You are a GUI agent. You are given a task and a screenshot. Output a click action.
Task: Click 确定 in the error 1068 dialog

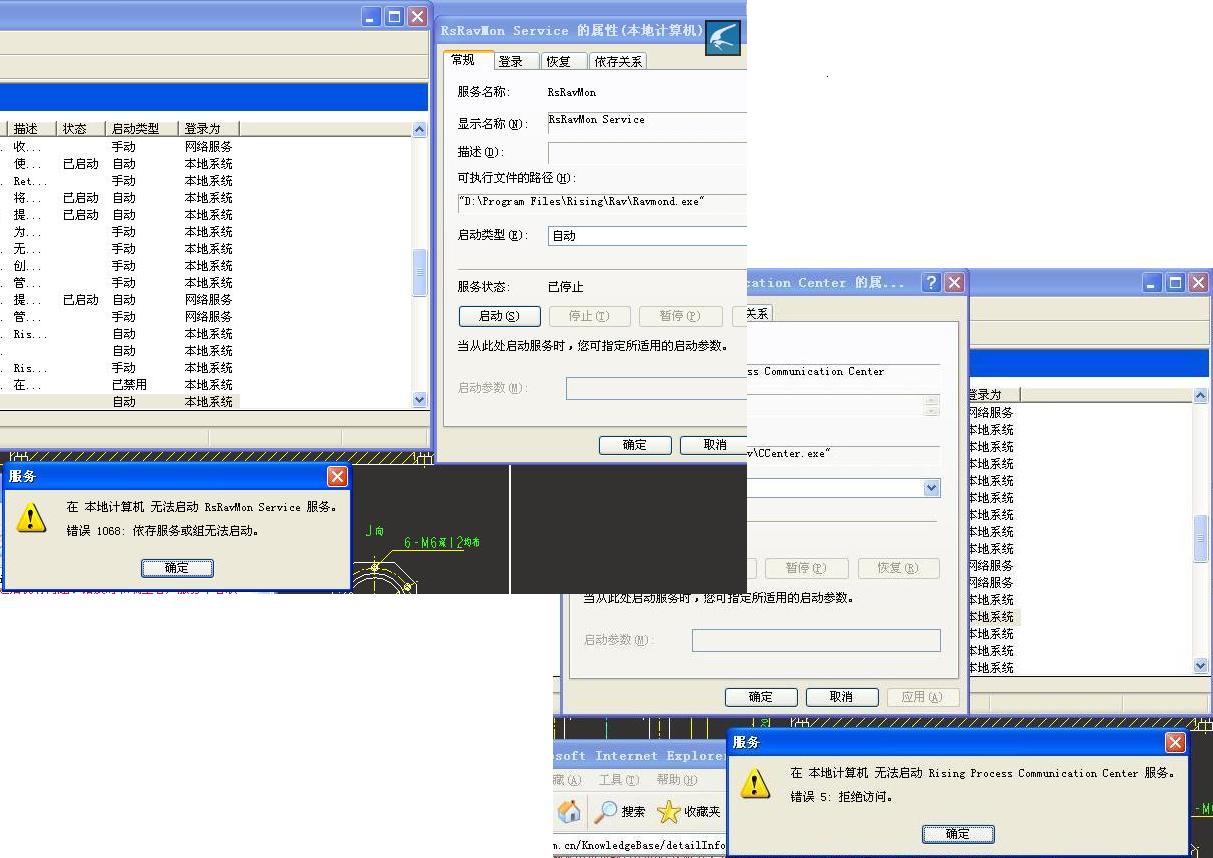[x=177, y=568]
